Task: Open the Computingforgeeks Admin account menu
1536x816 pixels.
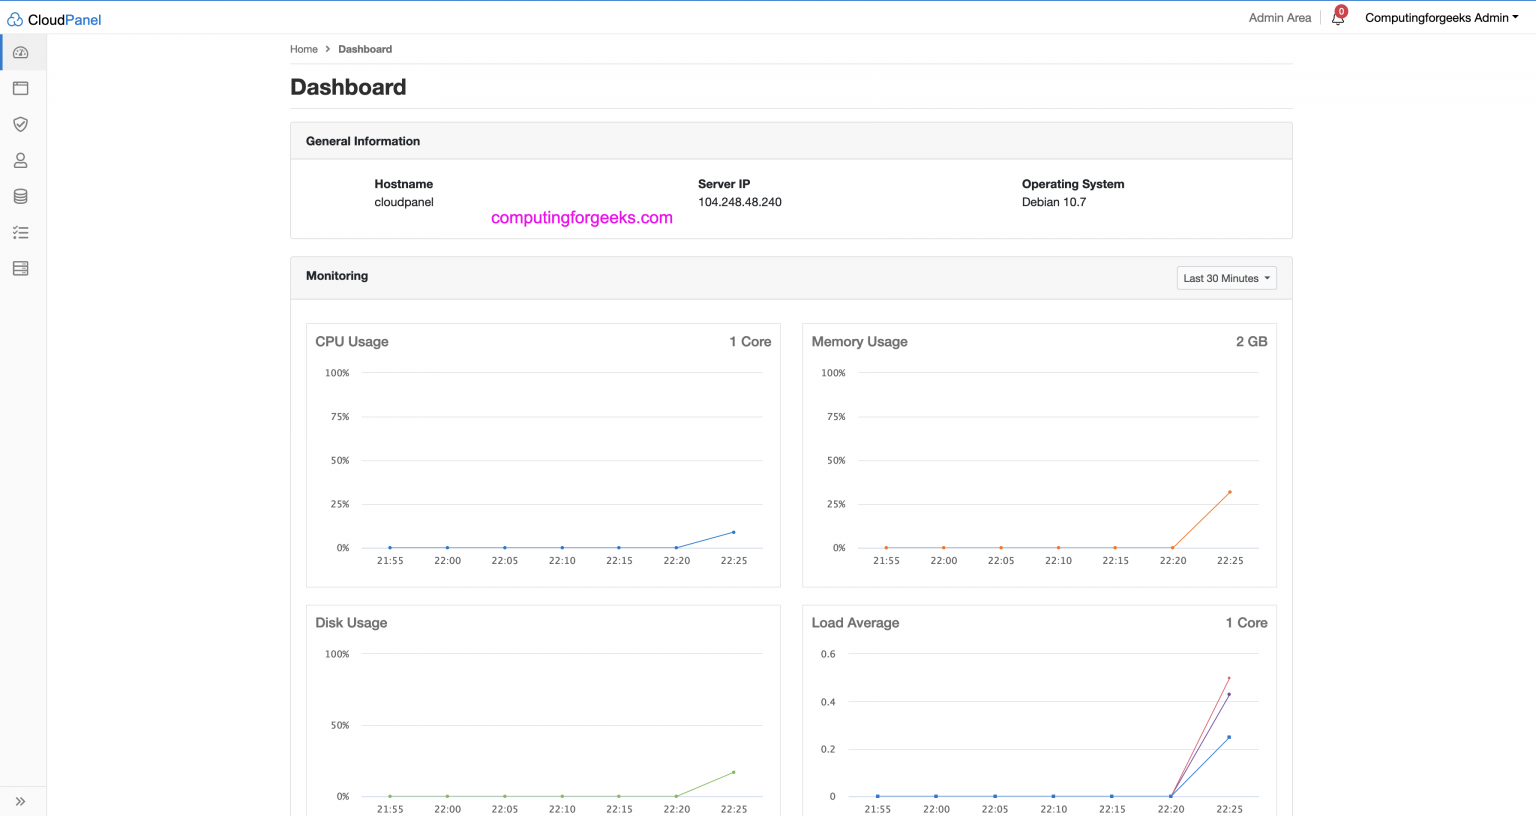Action: point(1441,17)
